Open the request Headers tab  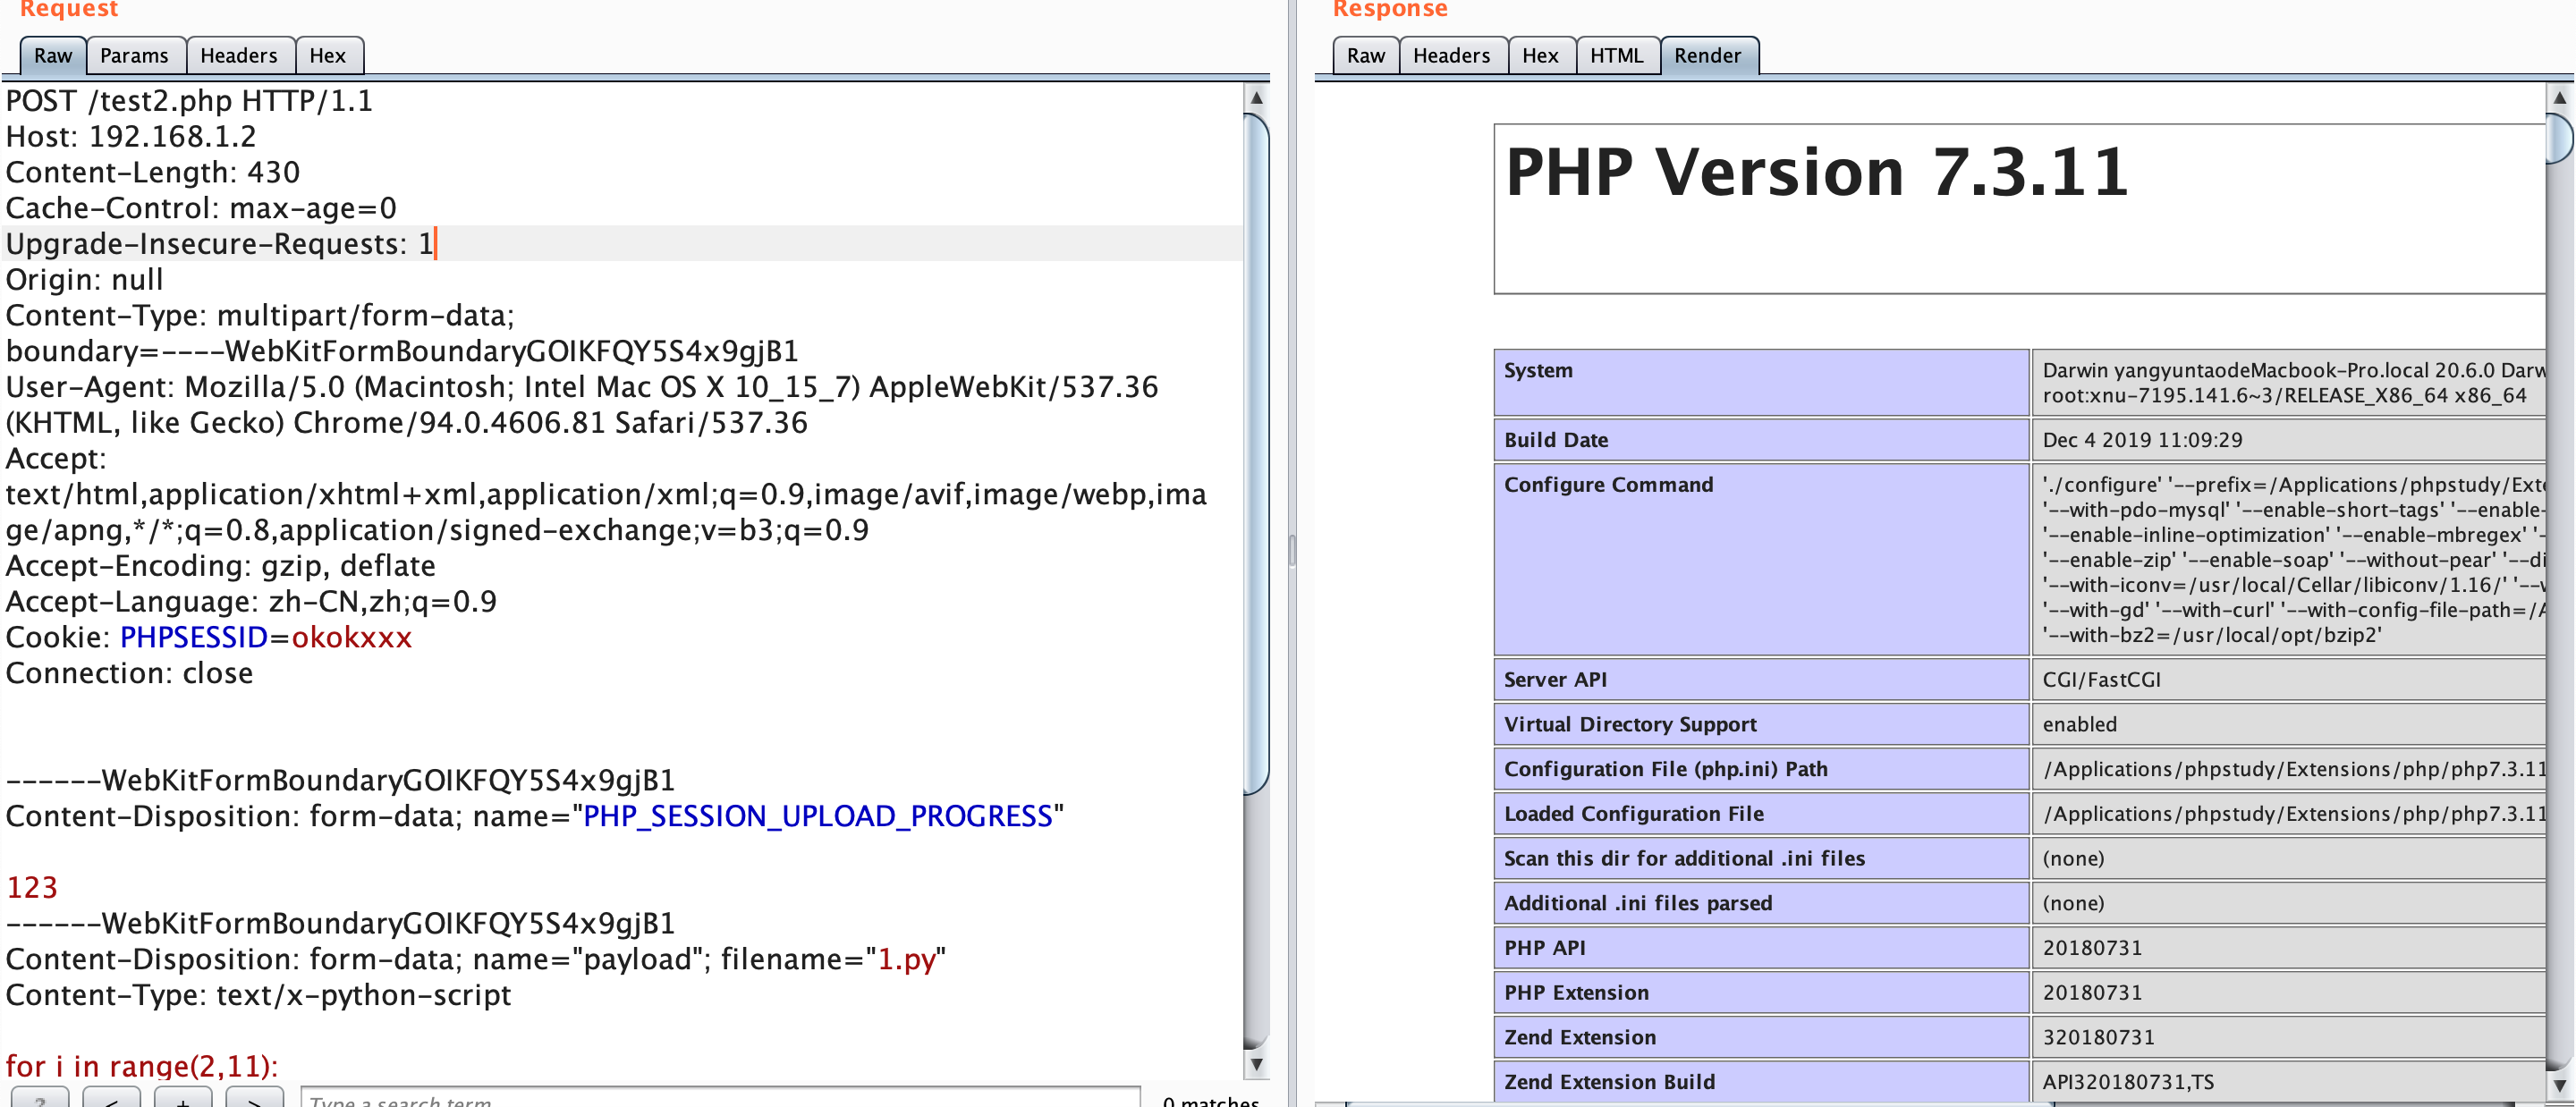(238, 56)
